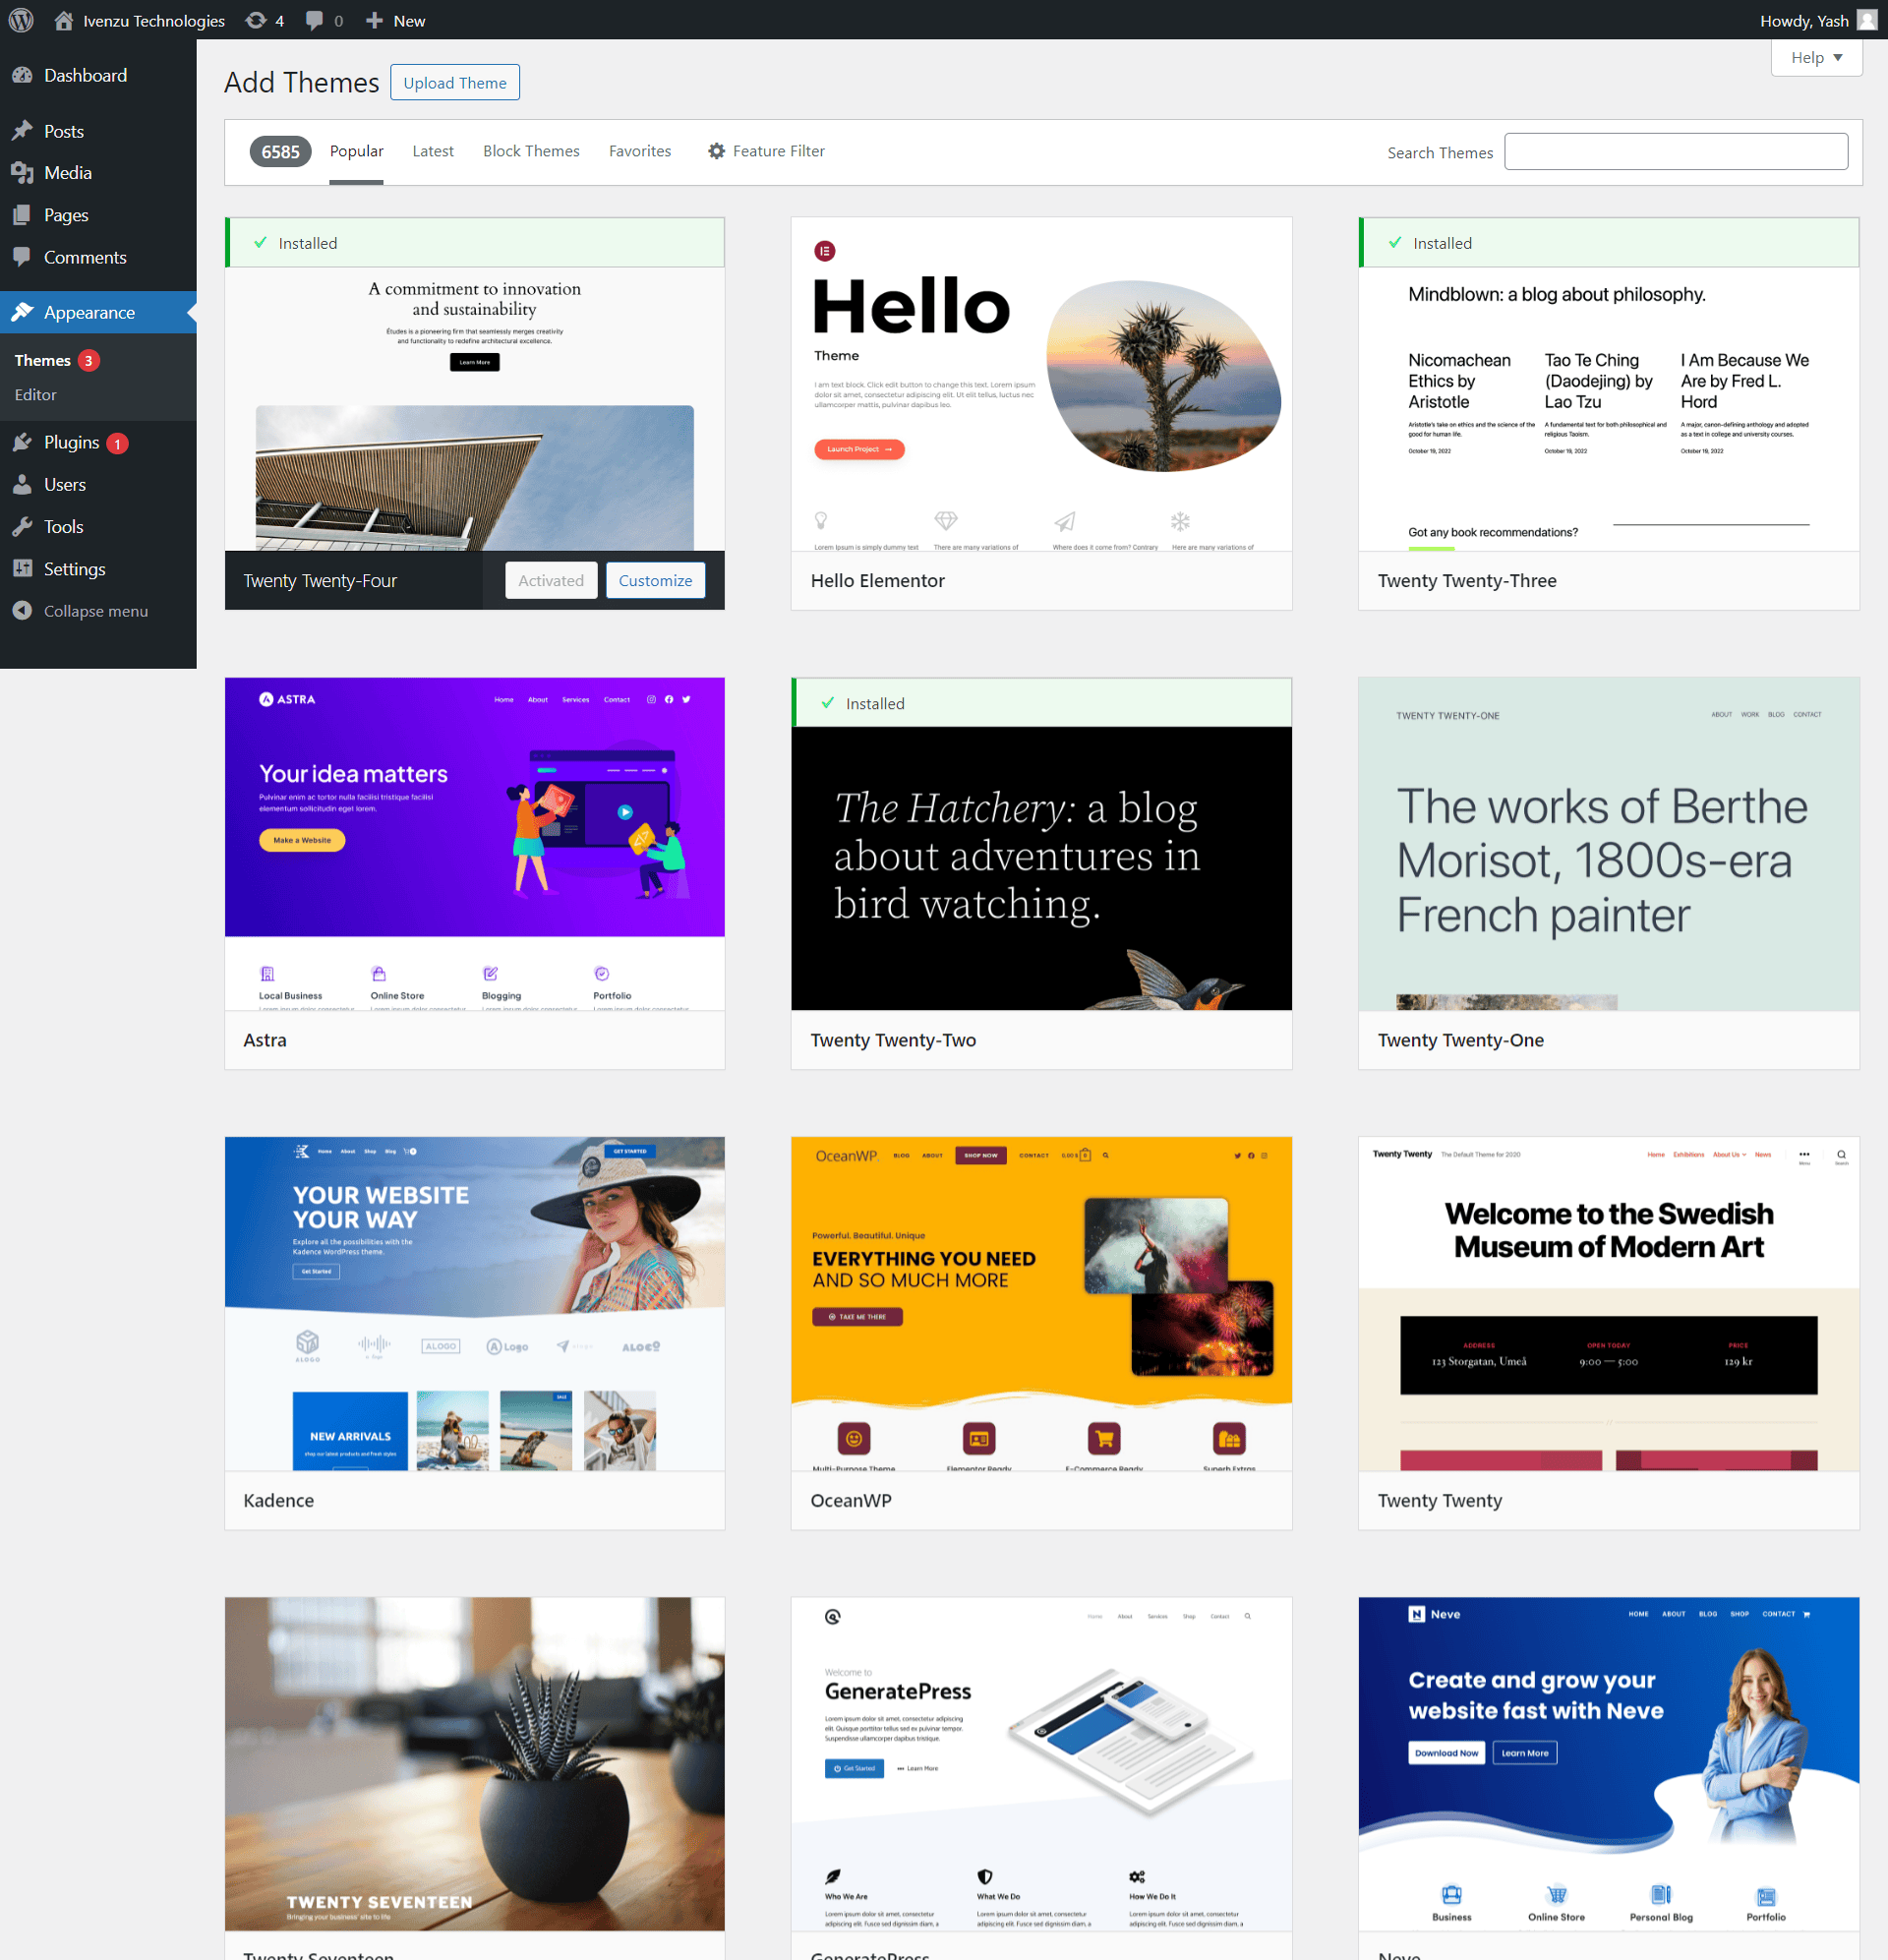This screenshot has width=1888, height=1960.
Task: Select the Popular themes tab
Action: 357,152
